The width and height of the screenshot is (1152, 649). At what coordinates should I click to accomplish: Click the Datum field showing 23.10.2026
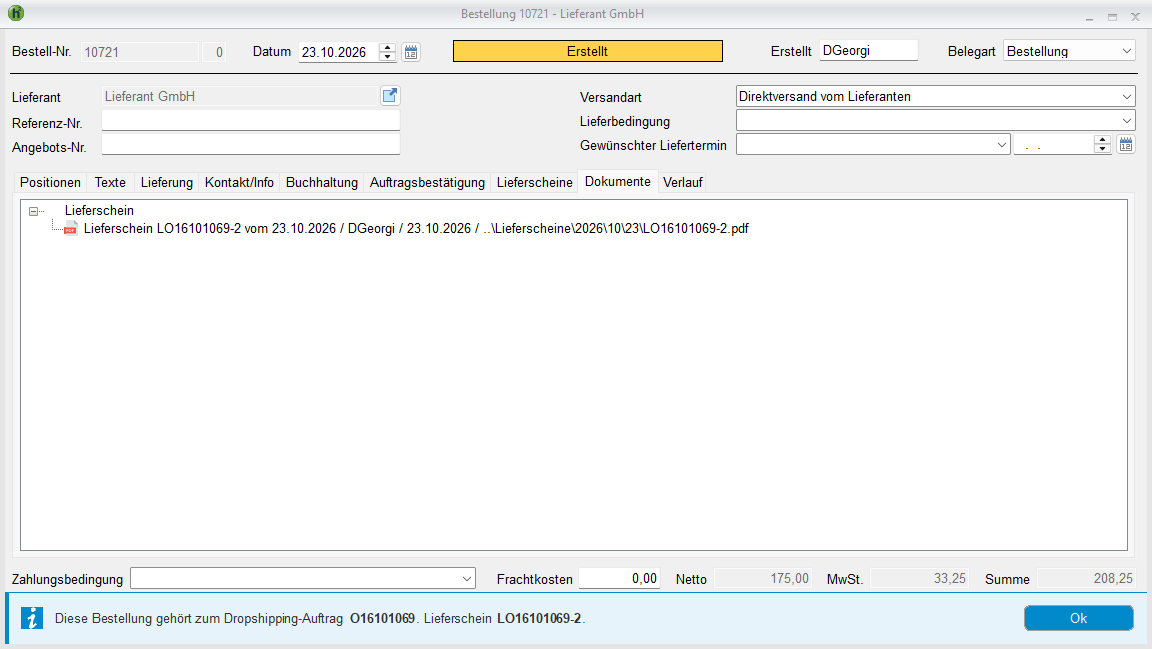[x=339, y=52]
